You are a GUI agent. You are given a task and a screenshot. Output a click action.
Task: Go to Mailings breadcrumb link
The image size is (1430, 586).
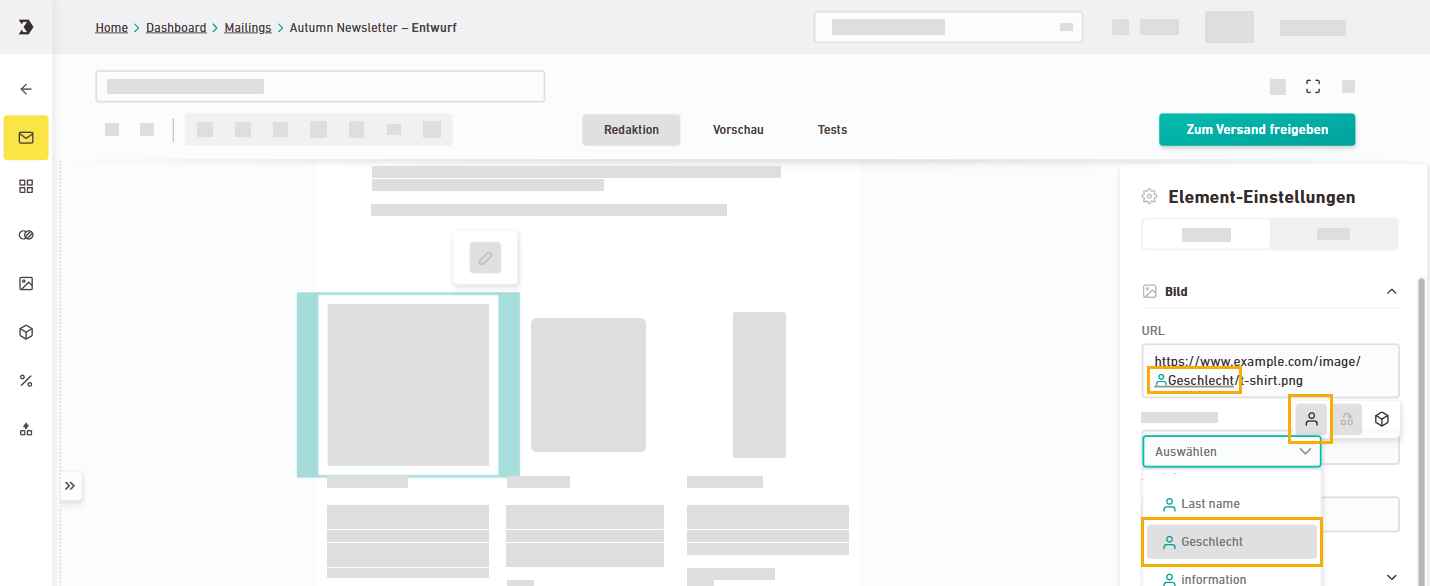coord(247,28)
